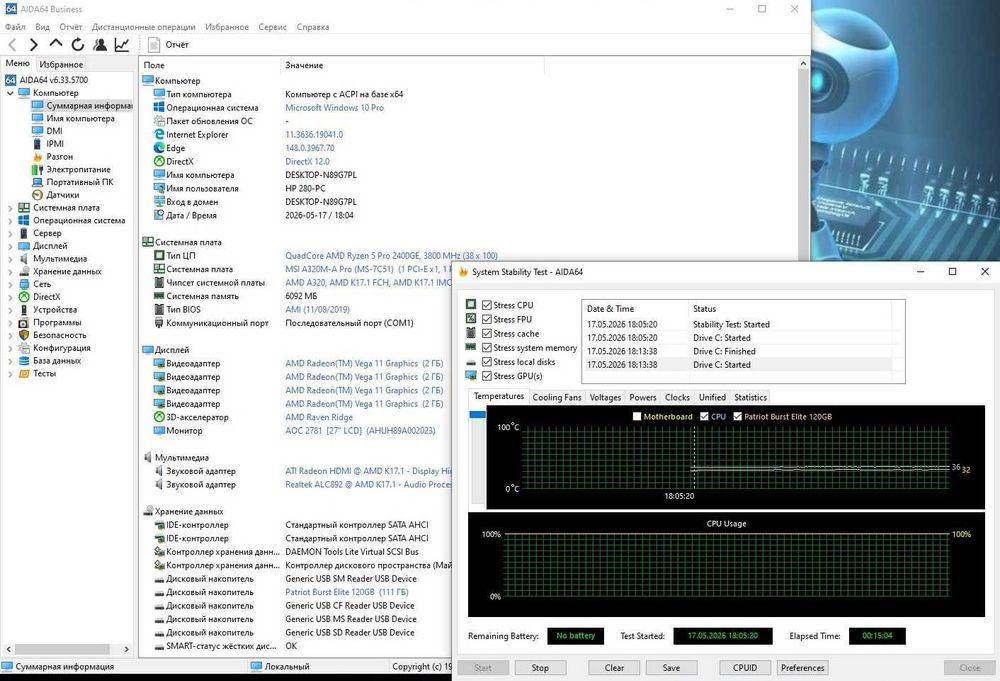This screenshot has width=1000, height=681.
Task: Collapse the Компьютер tree node
Action: pyautogui.click(x=10, y=93)
